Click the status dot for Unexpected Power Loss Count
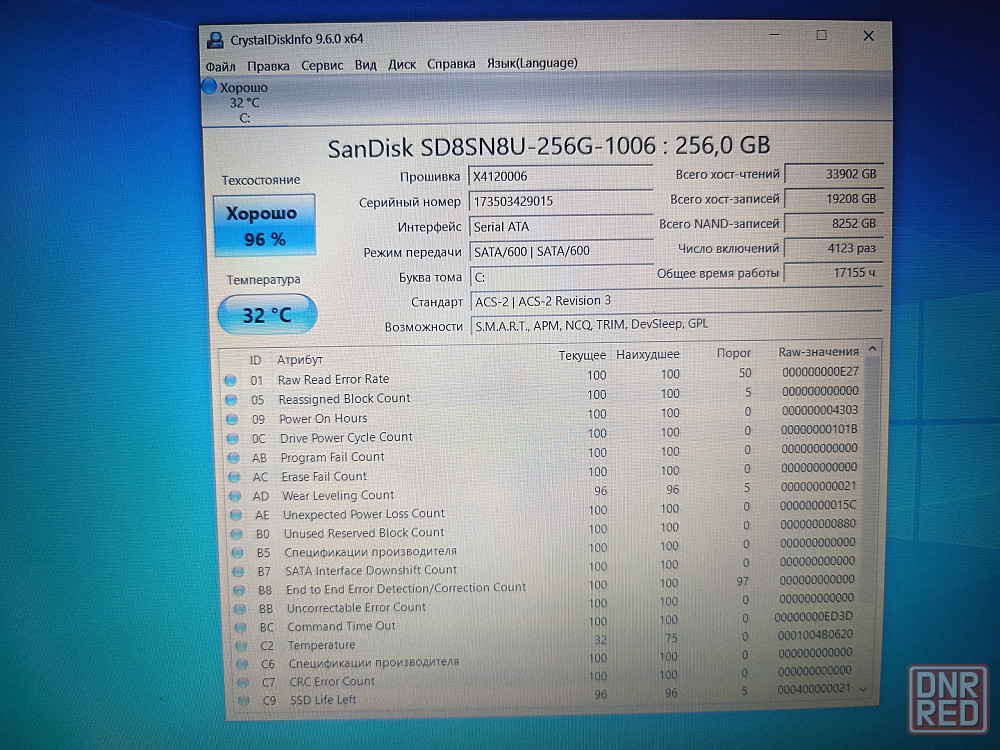The width and height of the screenshot is (1000, 750). 236,515
